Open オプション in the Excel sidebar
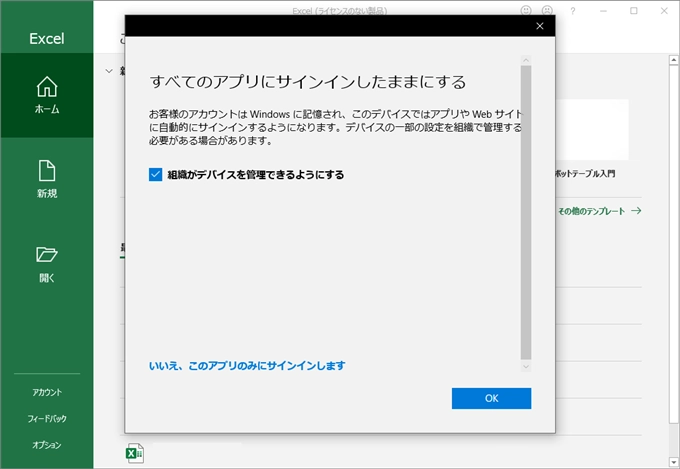The width and height of the screenshot is (680, 469). (47, 445)
